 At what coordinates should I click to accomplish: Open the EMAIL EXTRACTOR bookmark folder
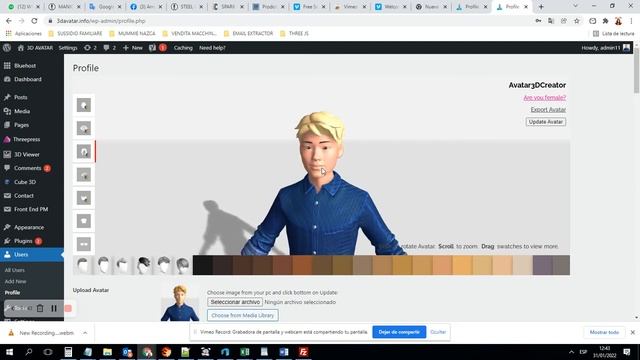[248, 33]
